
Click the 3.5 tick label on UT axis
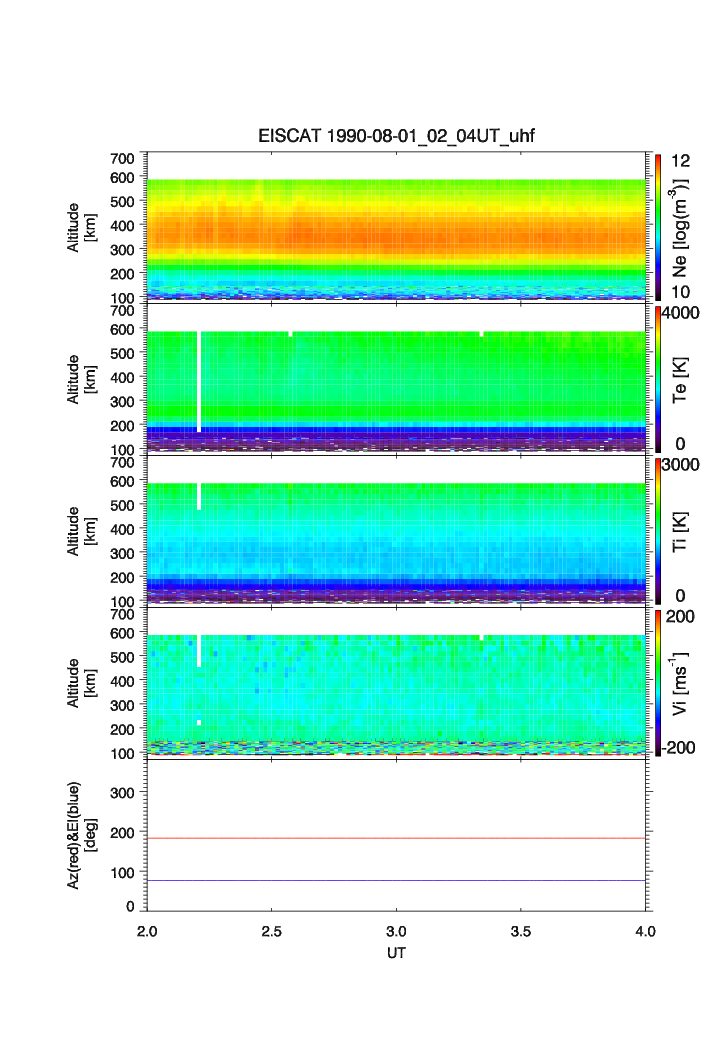[x=521, y=930]
